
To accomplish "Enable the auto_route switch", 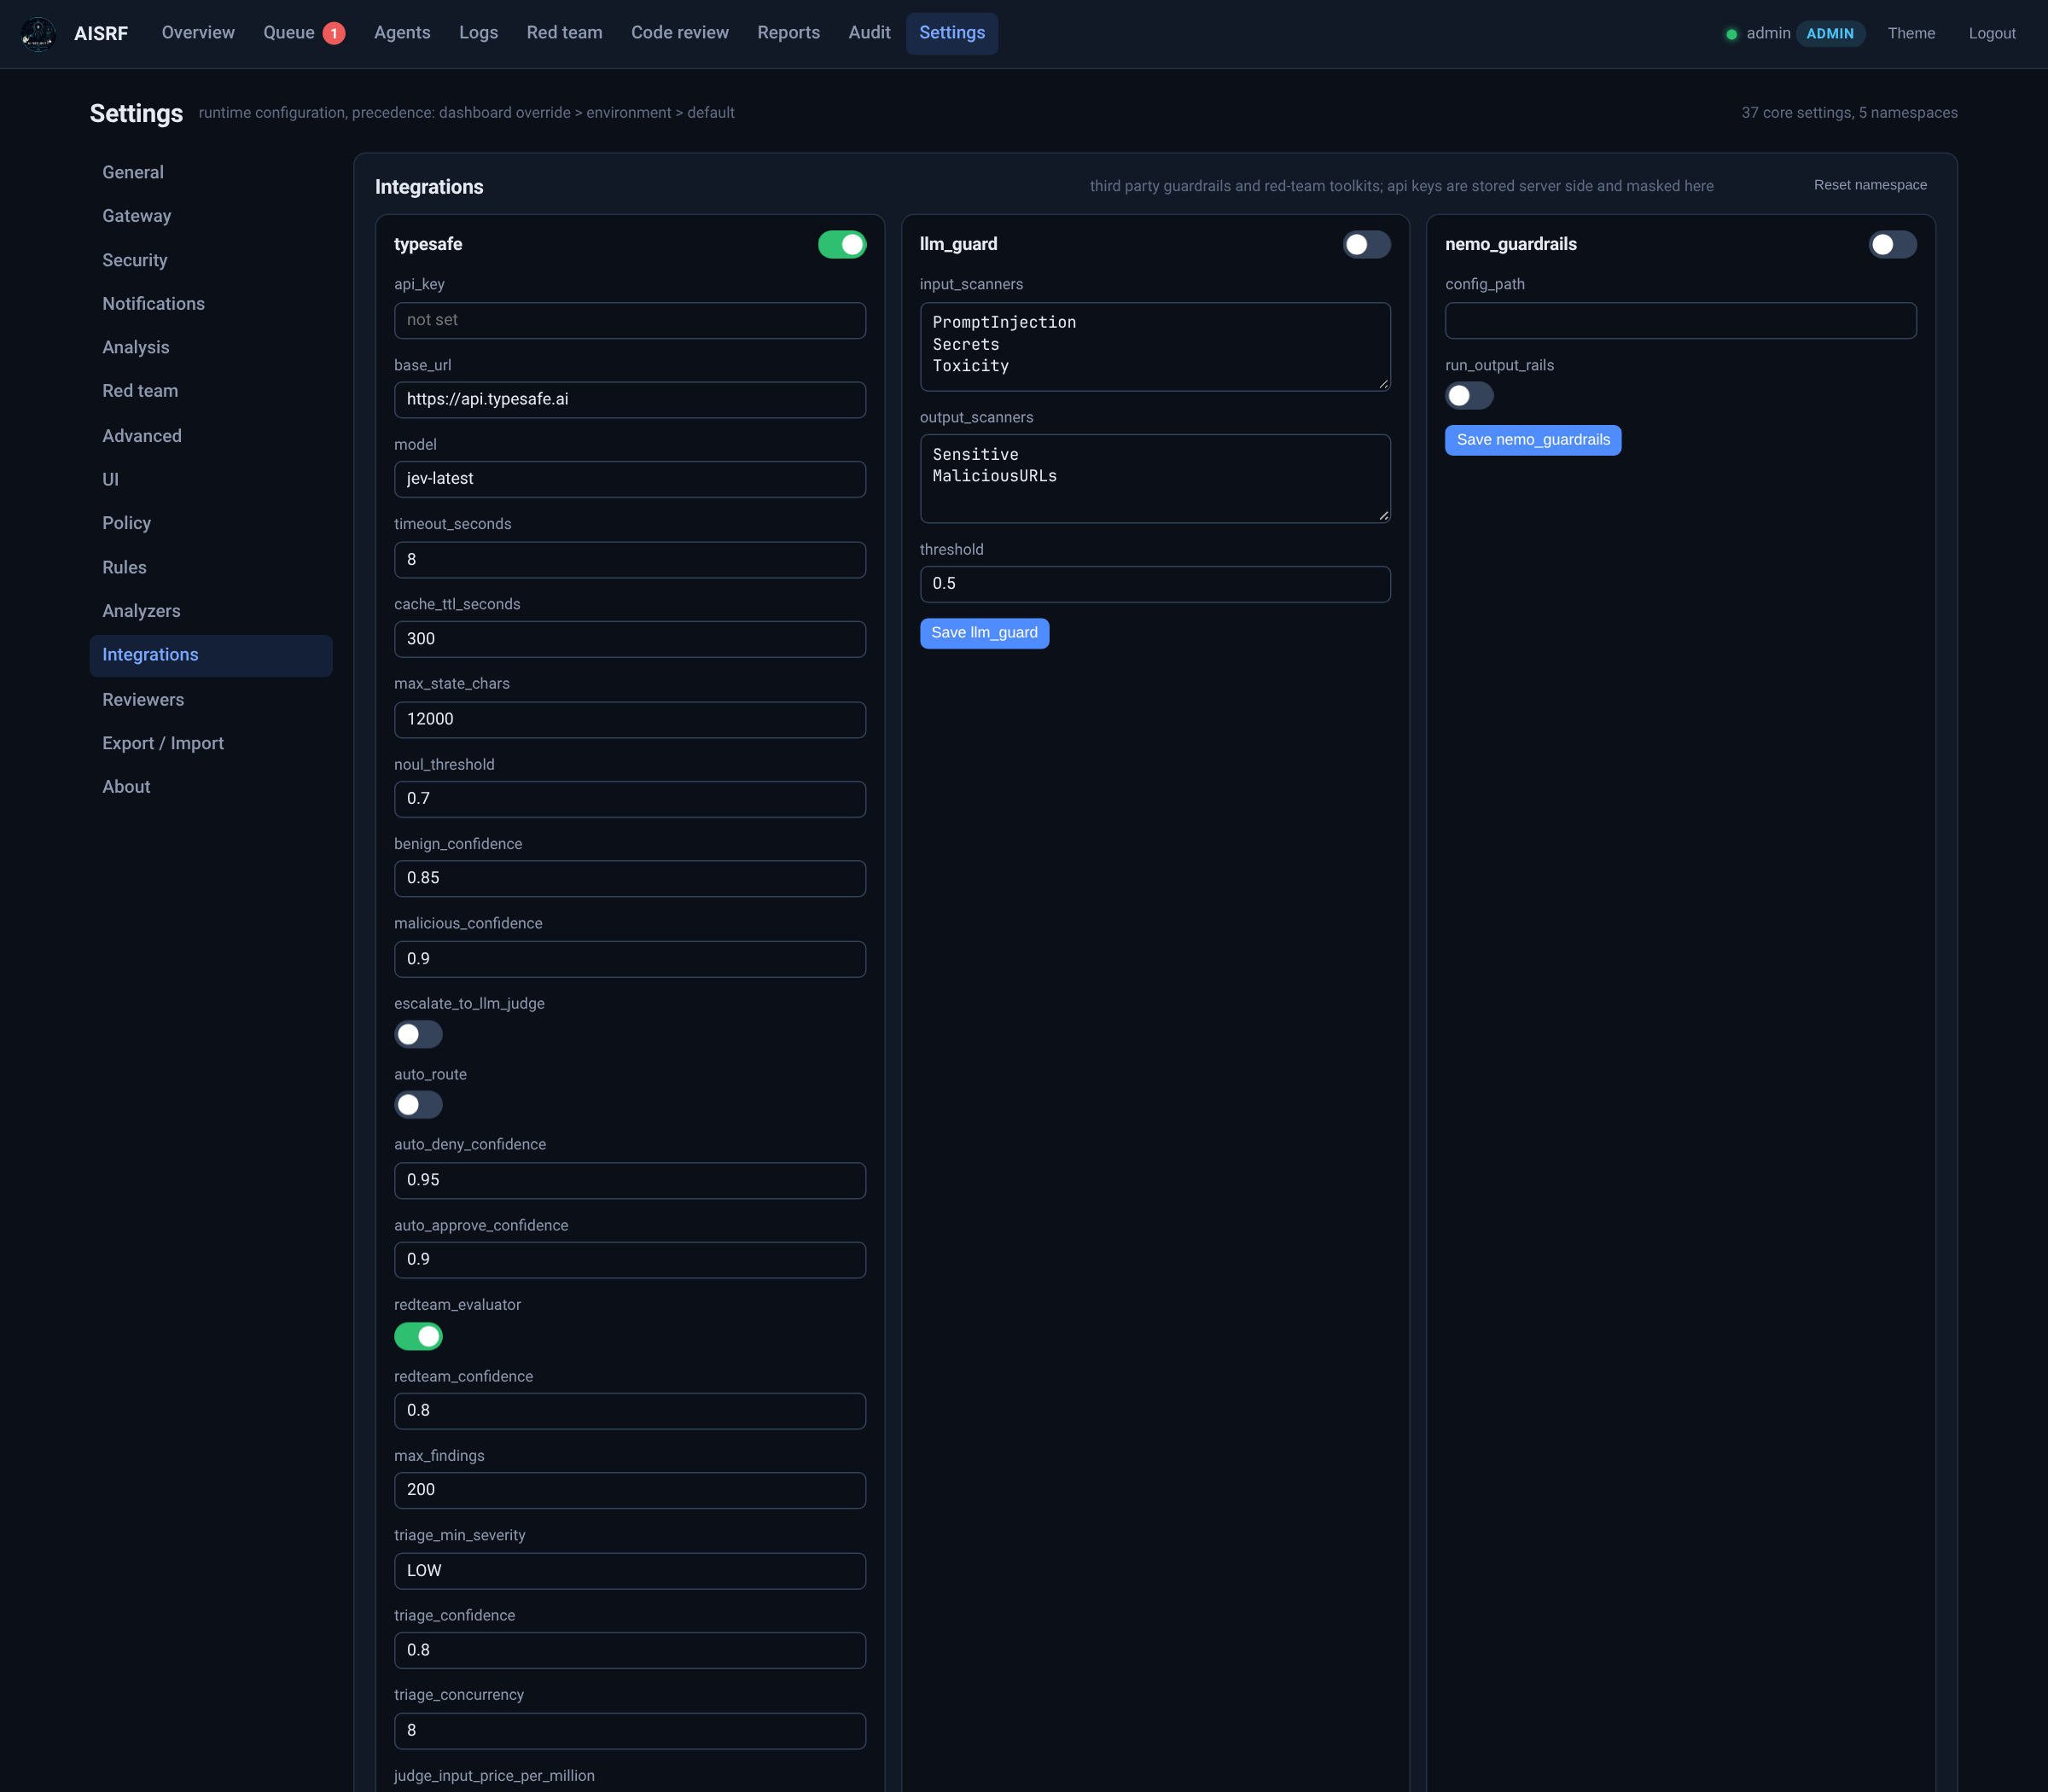I will [x=418, y=1105].
